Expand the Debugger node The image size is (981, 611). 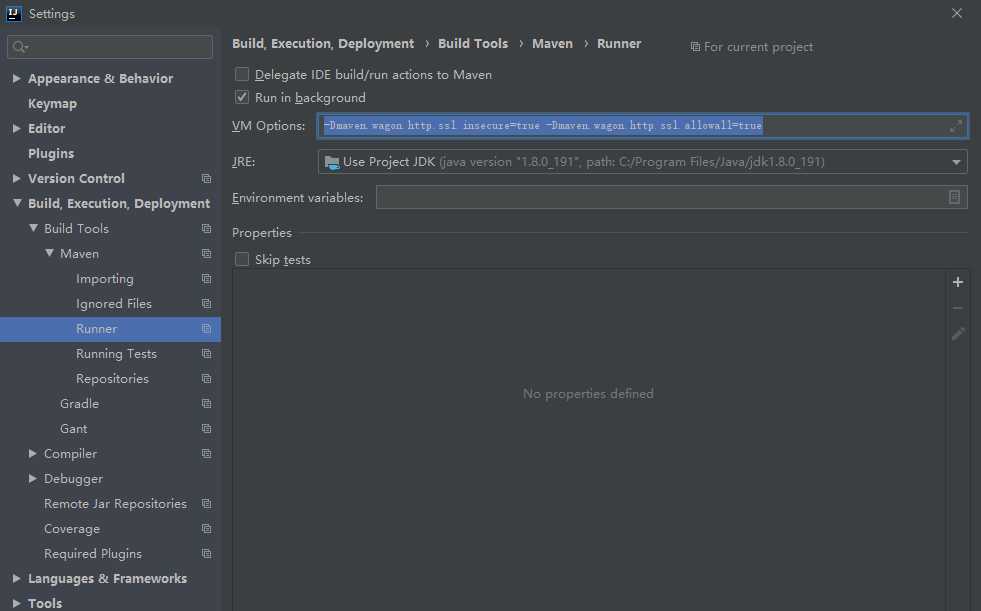click(x=33, y=478)
